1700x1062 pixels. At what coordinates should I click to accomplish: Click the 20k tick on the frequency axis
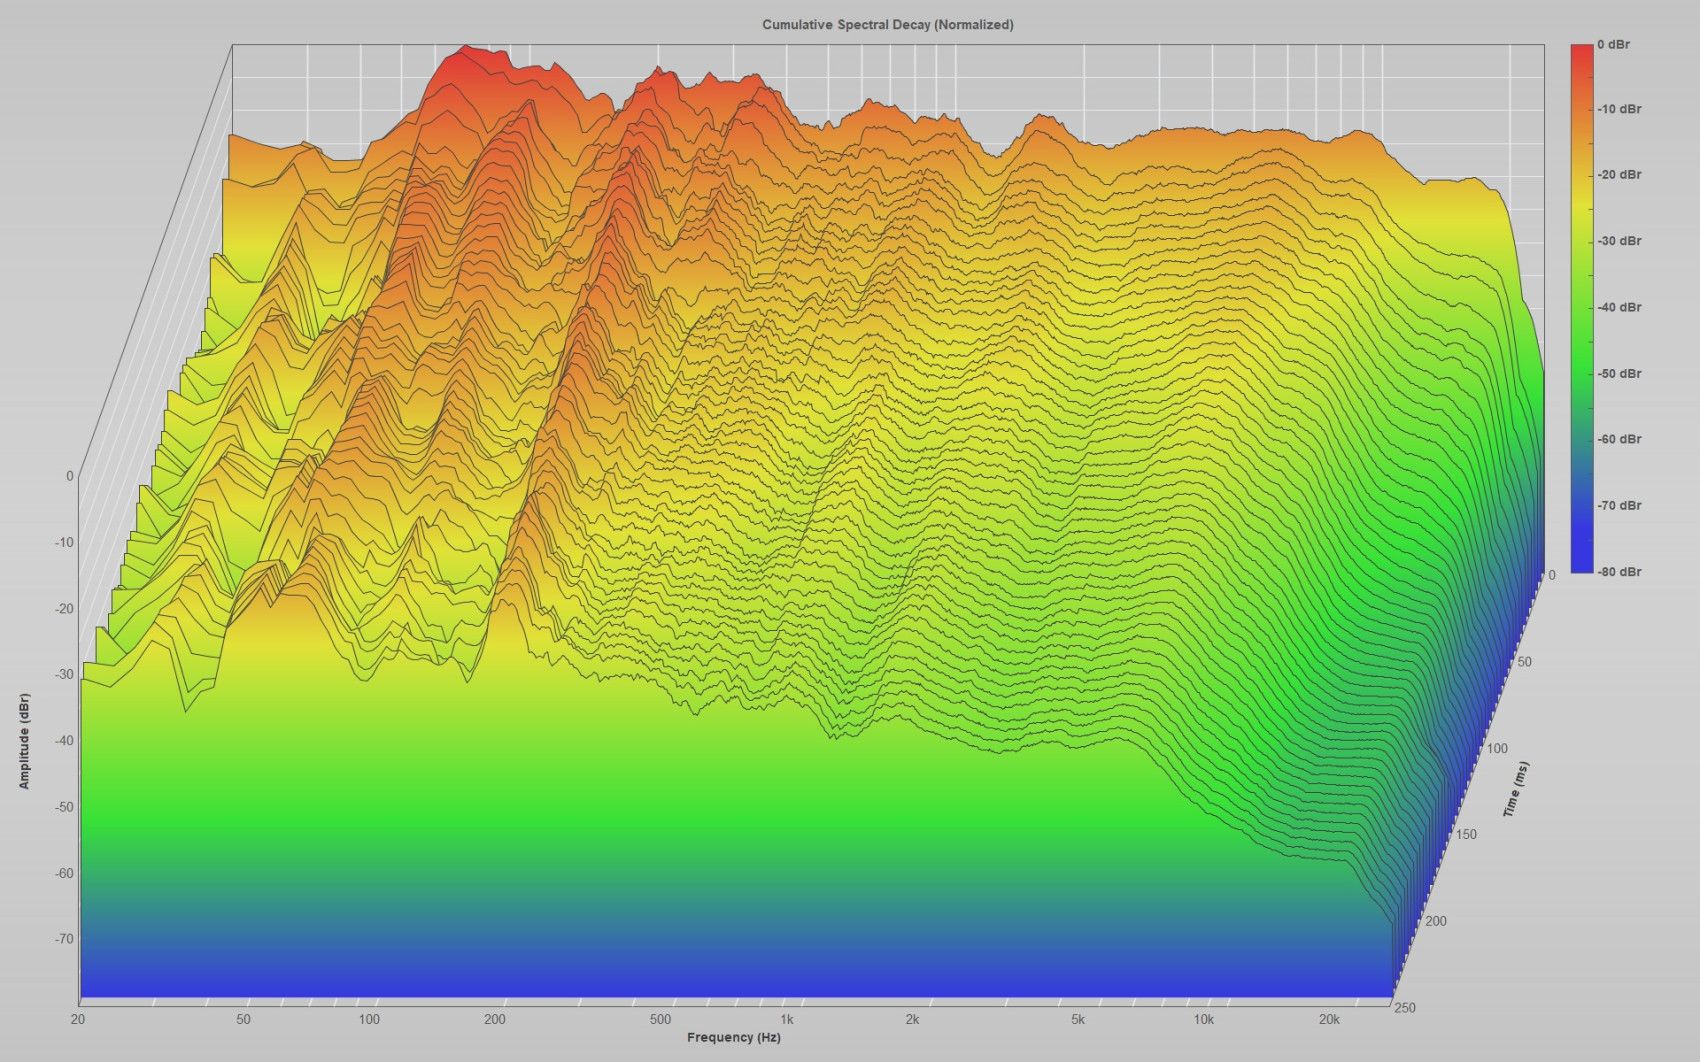click(x=1328, y=1019)
